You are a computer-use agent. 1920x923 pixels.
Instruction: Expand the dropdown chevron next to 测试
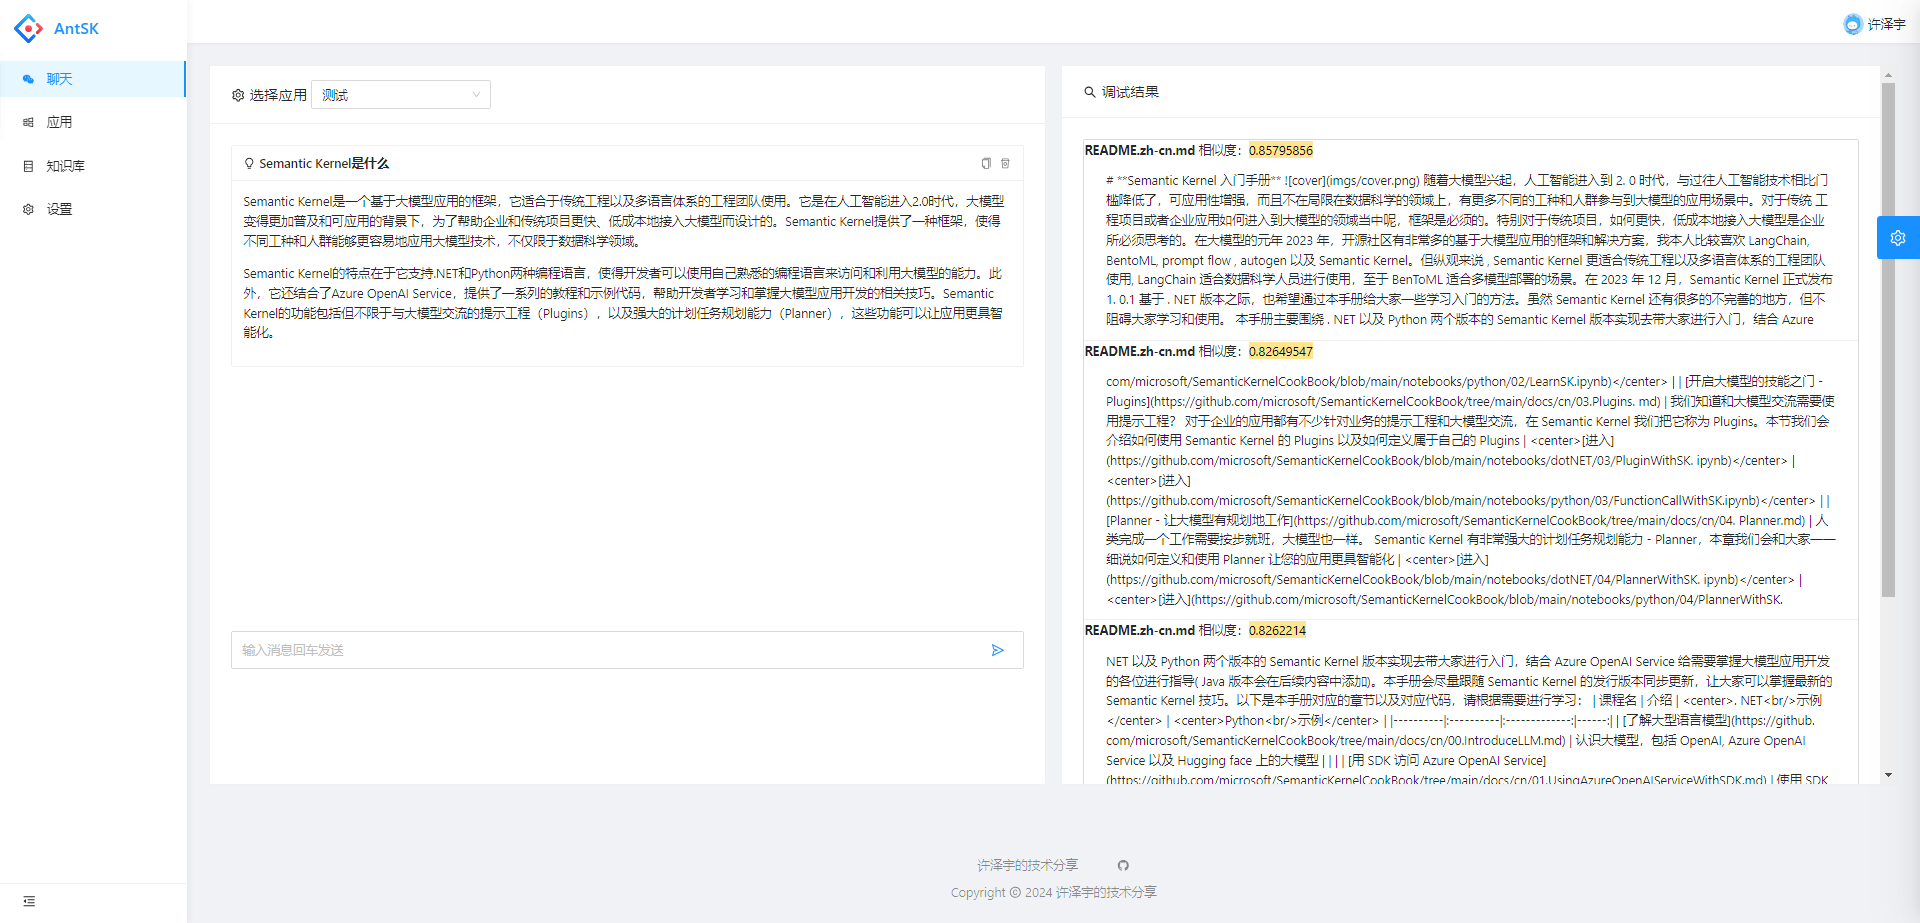tap(475, 94)
